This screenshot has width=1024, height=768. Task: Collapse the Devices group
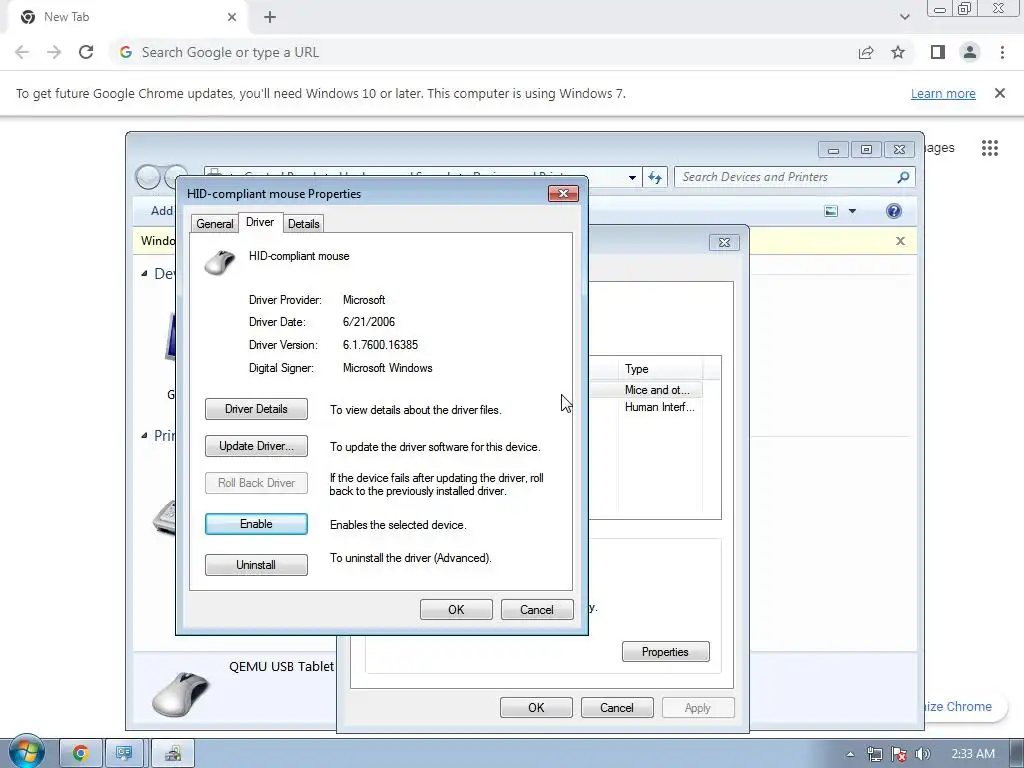[144, 274]
